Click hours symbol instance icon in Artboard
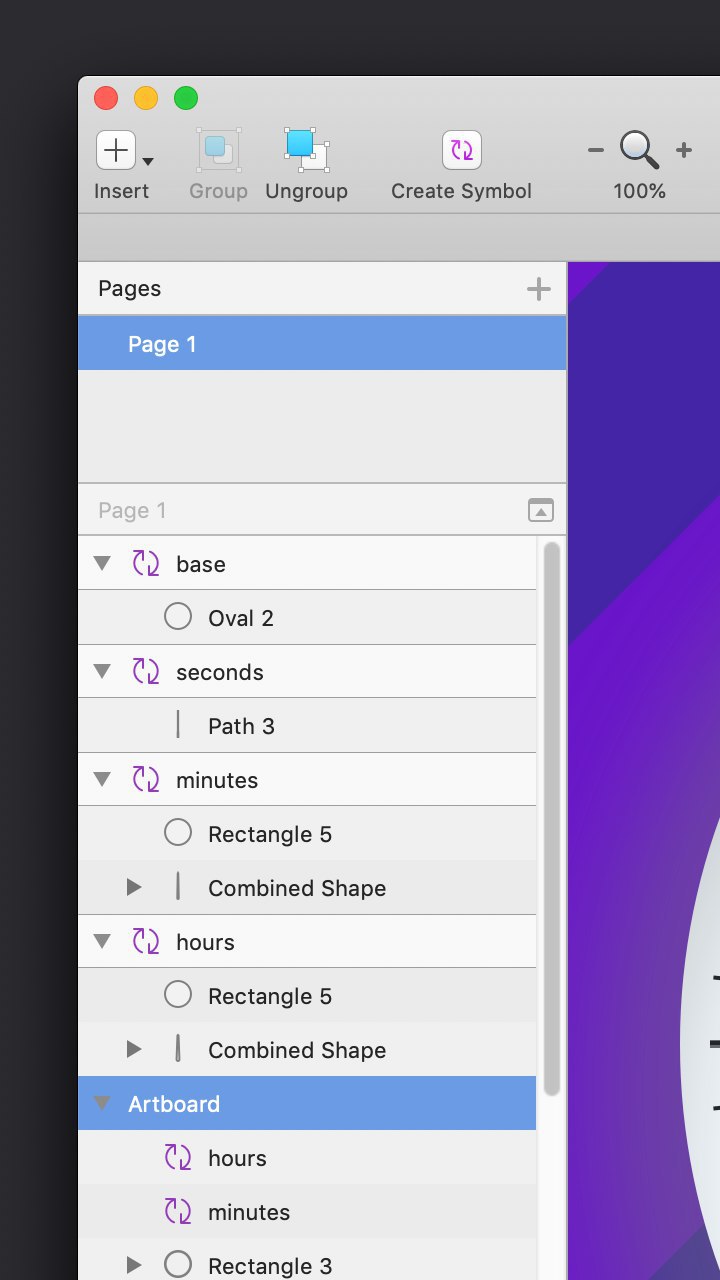Screen dimensions: 720x1280 coord(178,1157)
